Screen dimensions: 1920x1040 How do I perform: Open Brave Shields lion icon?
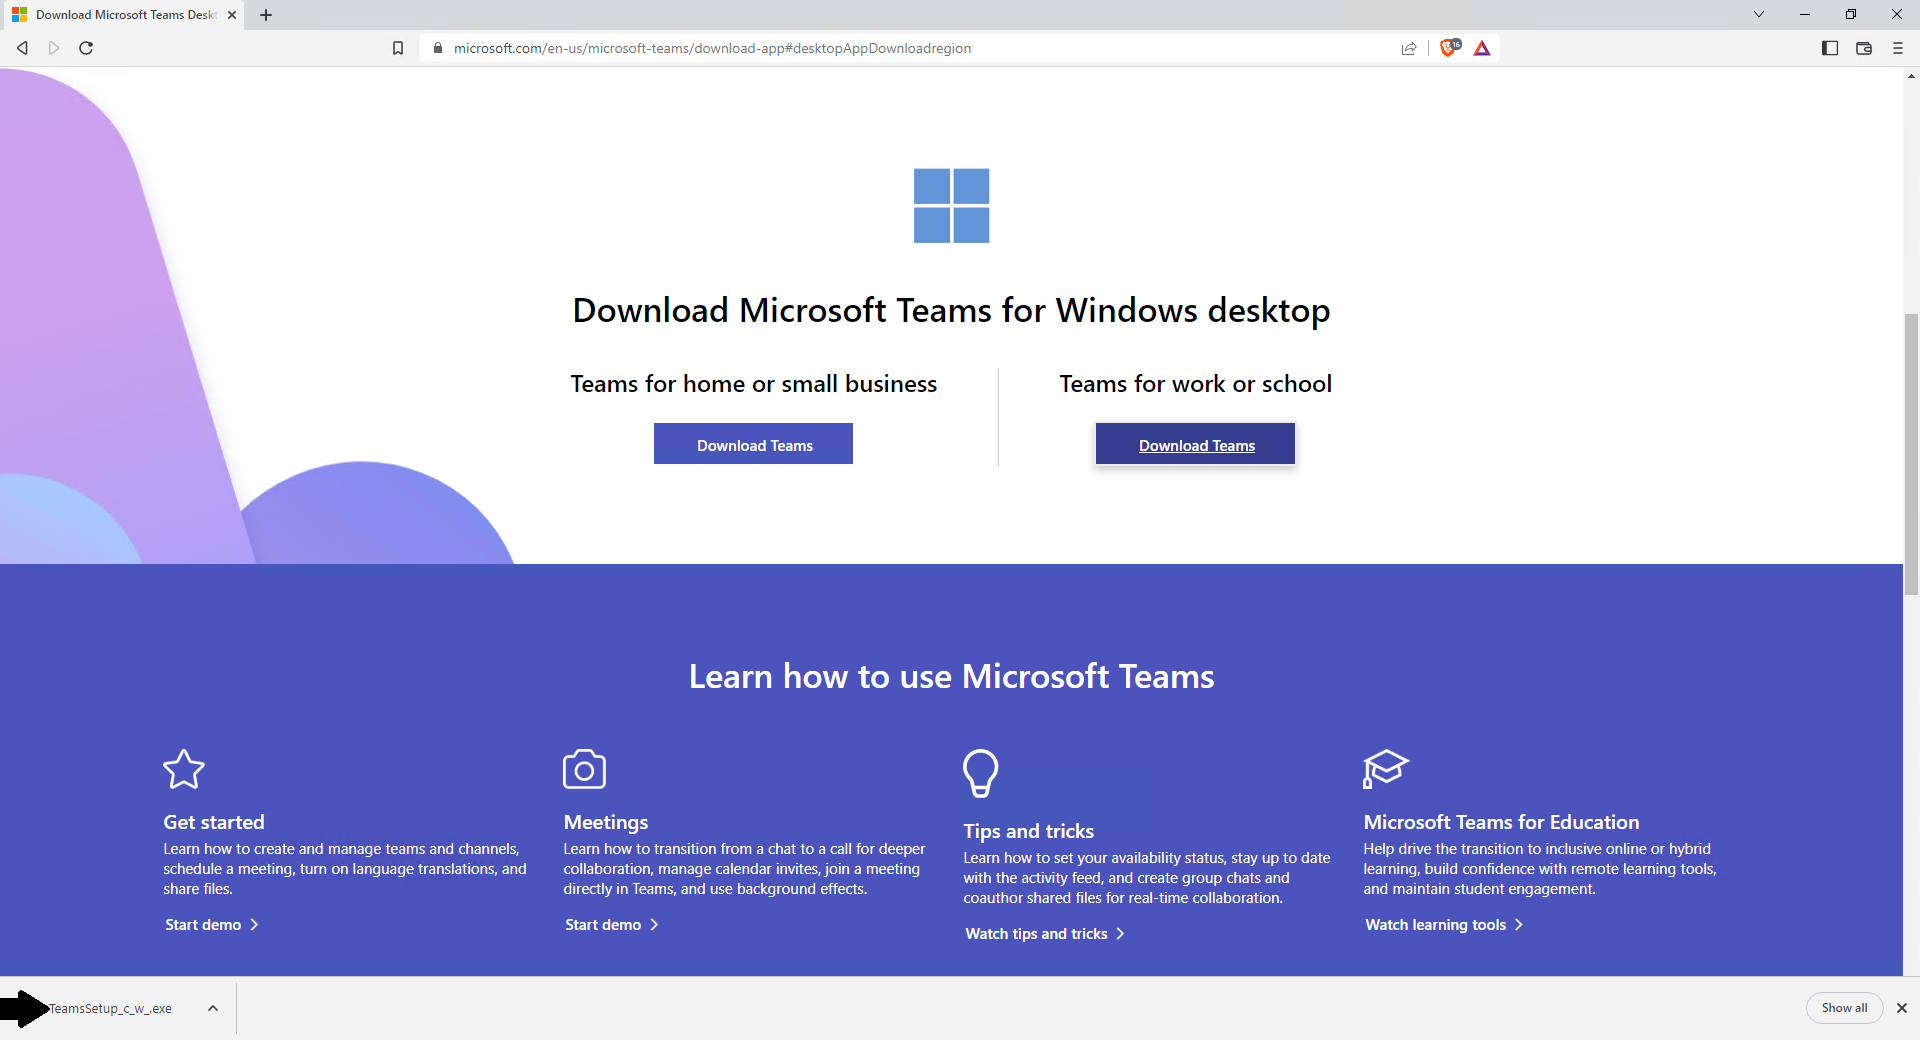pos(1449,47)
